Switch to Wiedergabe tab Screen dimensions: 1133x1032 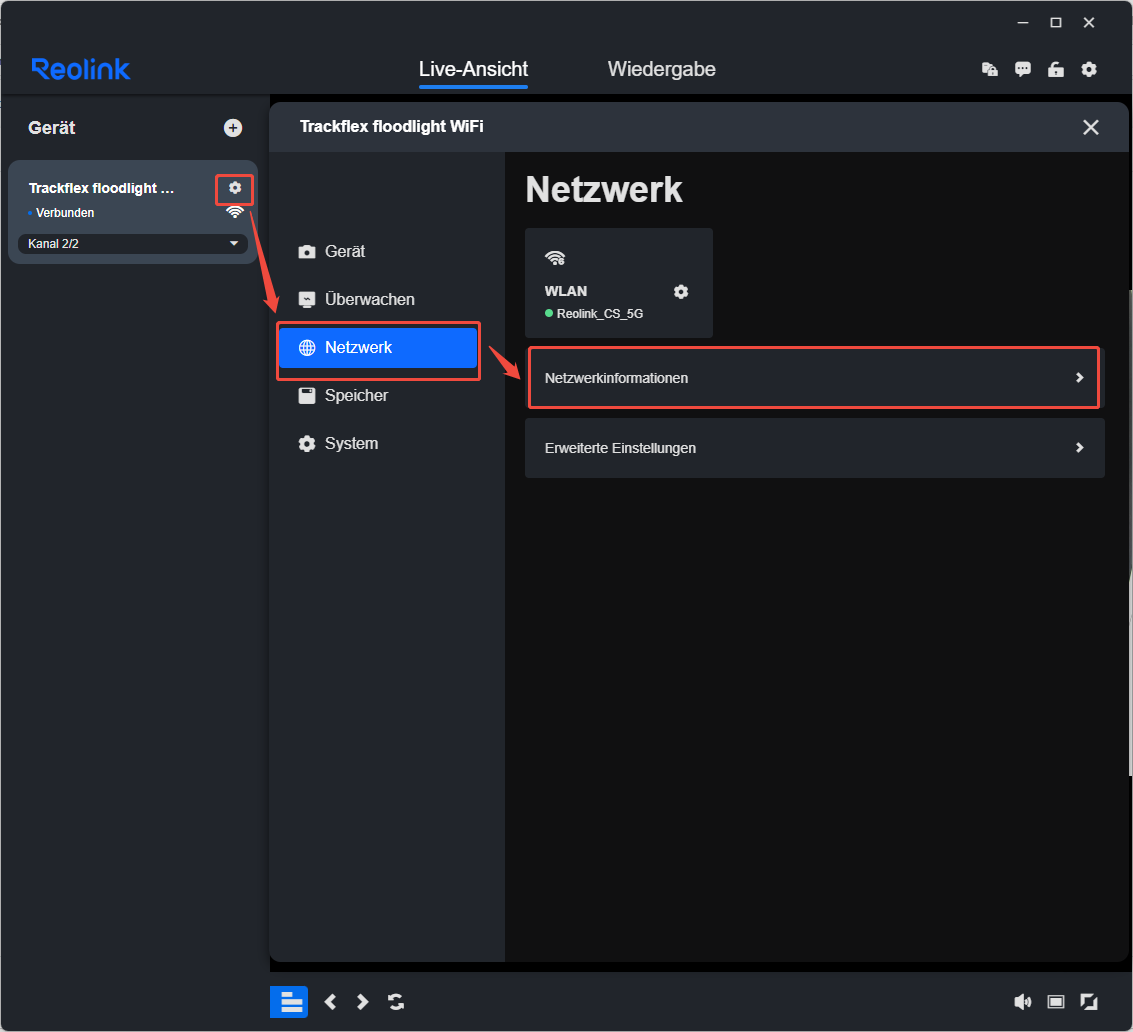pyautogui.click(x=661, y=69)
